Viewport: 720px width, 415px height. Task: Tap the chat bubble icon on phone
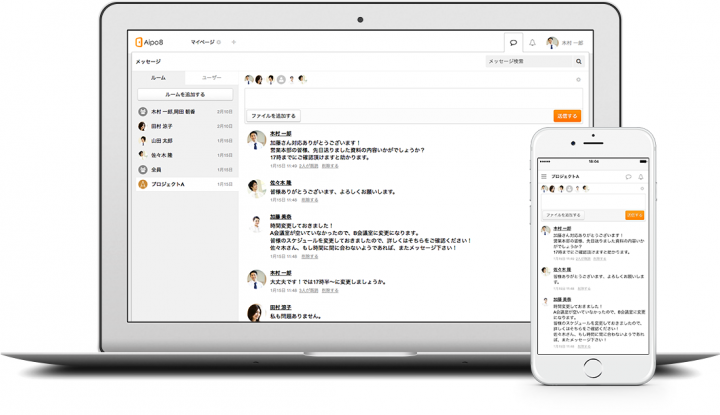[x=628, y=176]
